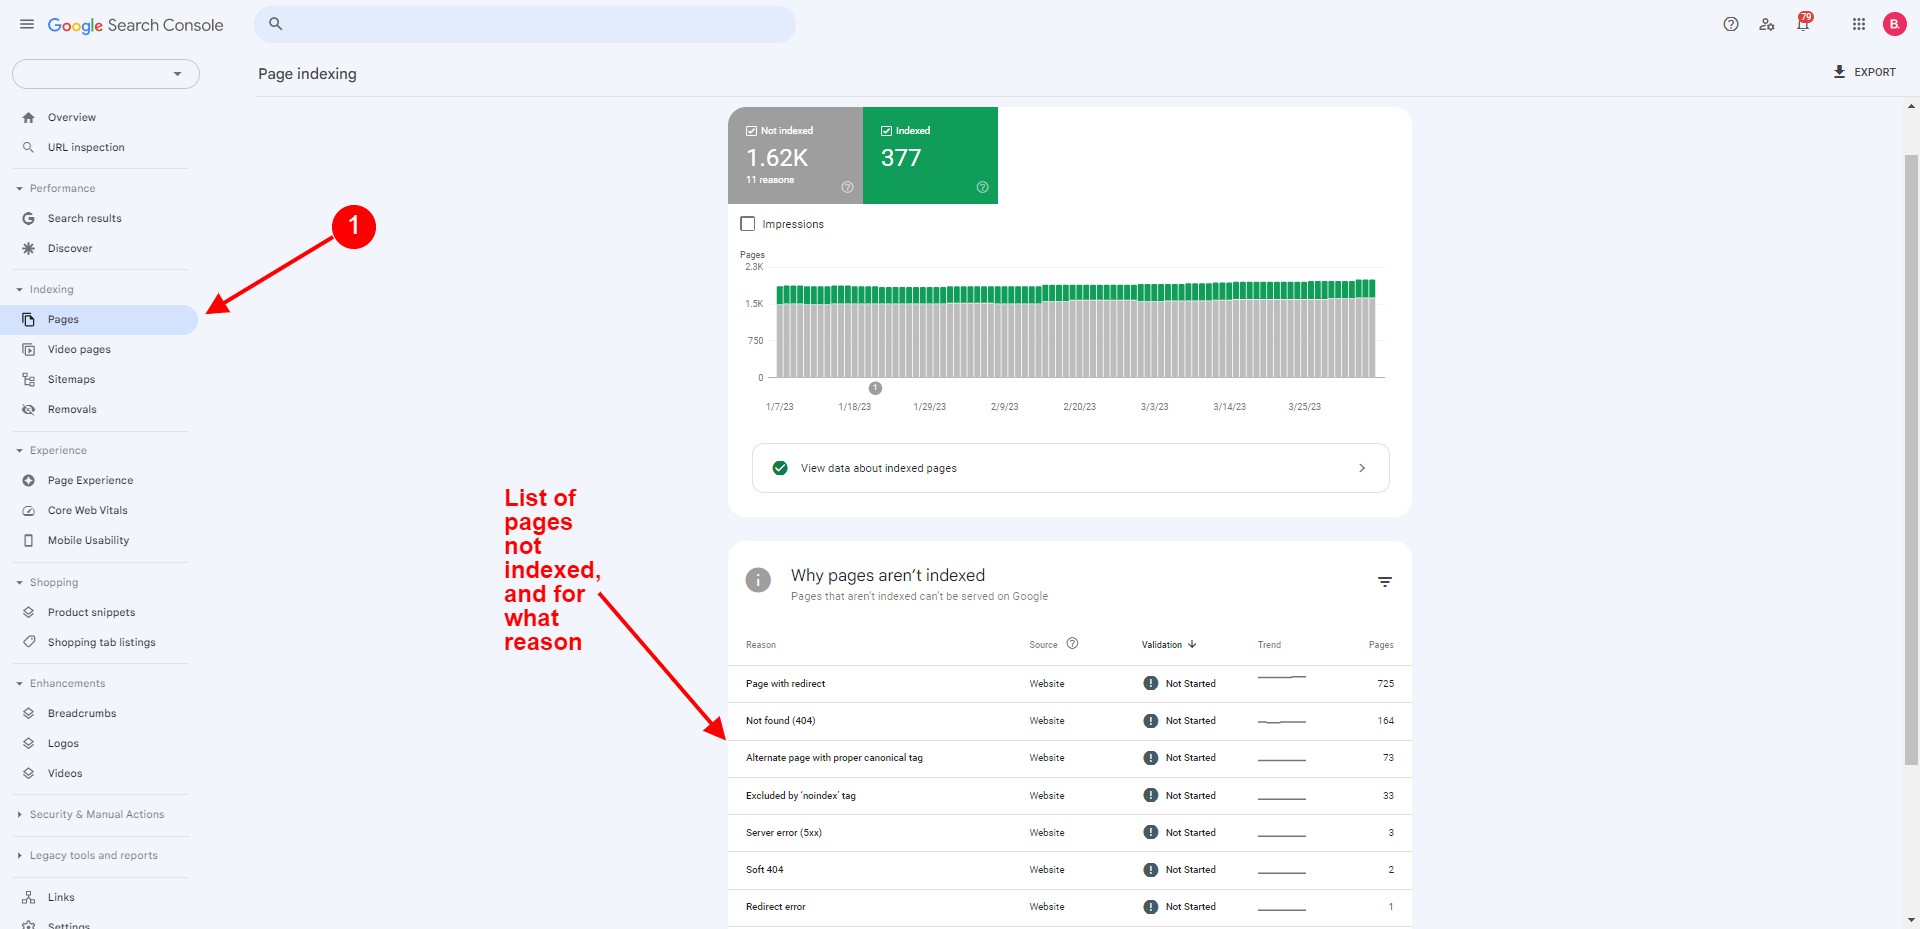Click the Shopping tab listings tag icon

point(28,643)
